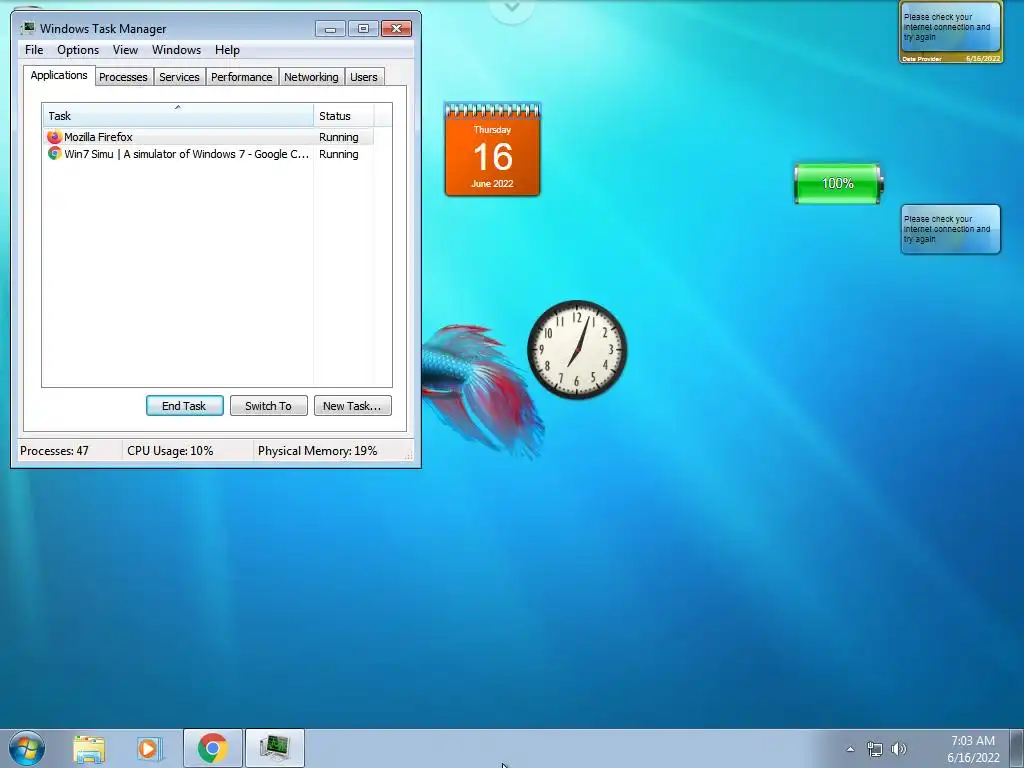Image resolution: width=1024 pixels, height=768 pixels.
Task: Switch to the Services tab
Action: 179,77
